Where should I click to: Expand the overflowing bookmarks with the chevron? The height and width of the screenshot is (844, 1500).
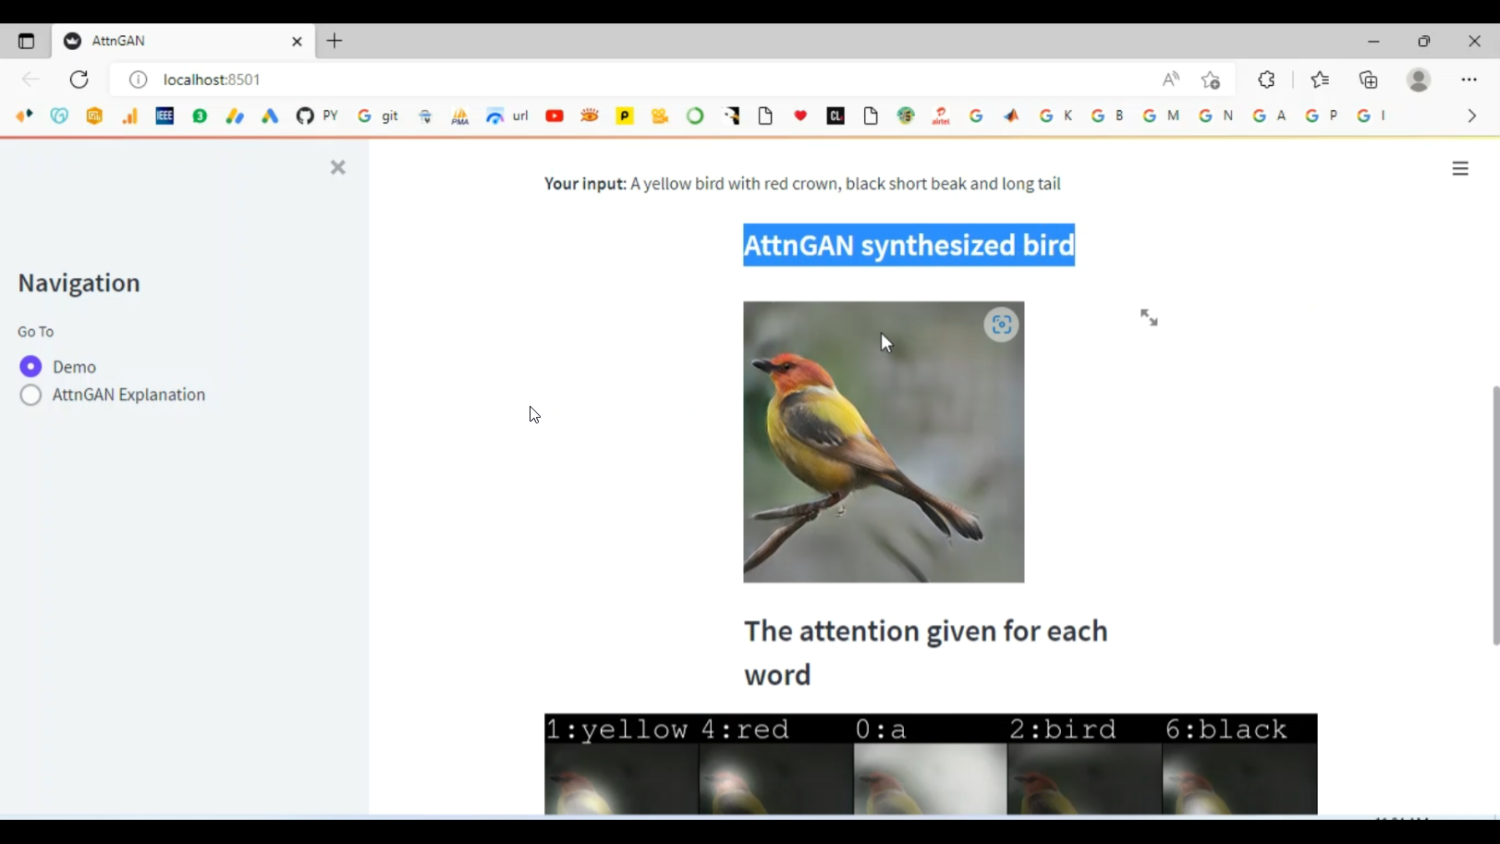1471,115
